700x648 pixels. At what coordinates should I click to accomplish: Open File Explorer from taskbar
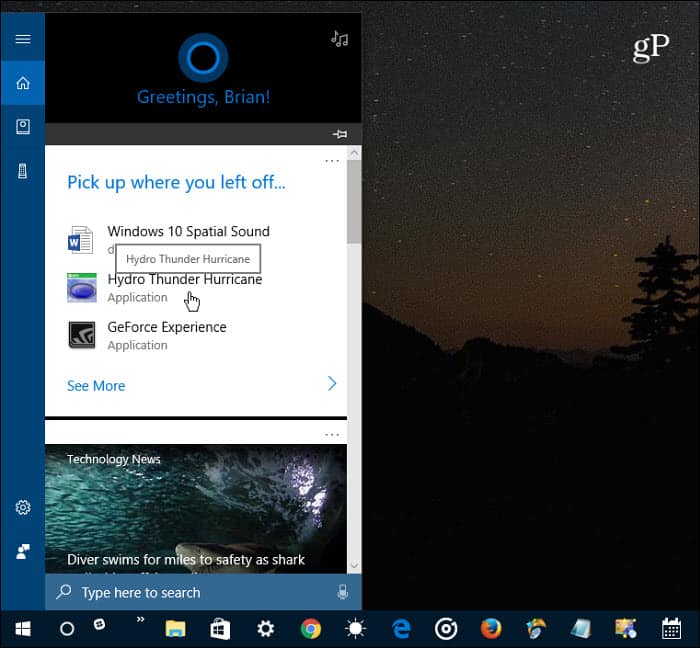175,629
